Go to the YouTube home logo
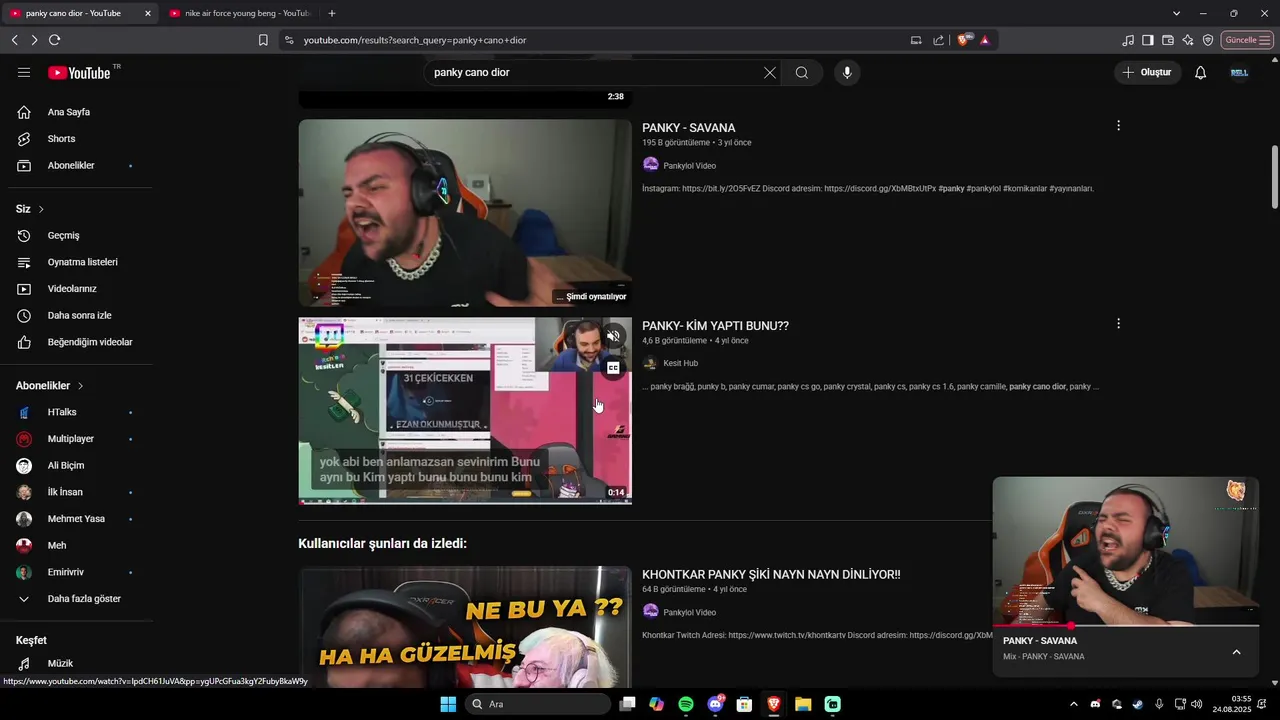This screenshot has height=720, width=1280. [x=80, y=73]
